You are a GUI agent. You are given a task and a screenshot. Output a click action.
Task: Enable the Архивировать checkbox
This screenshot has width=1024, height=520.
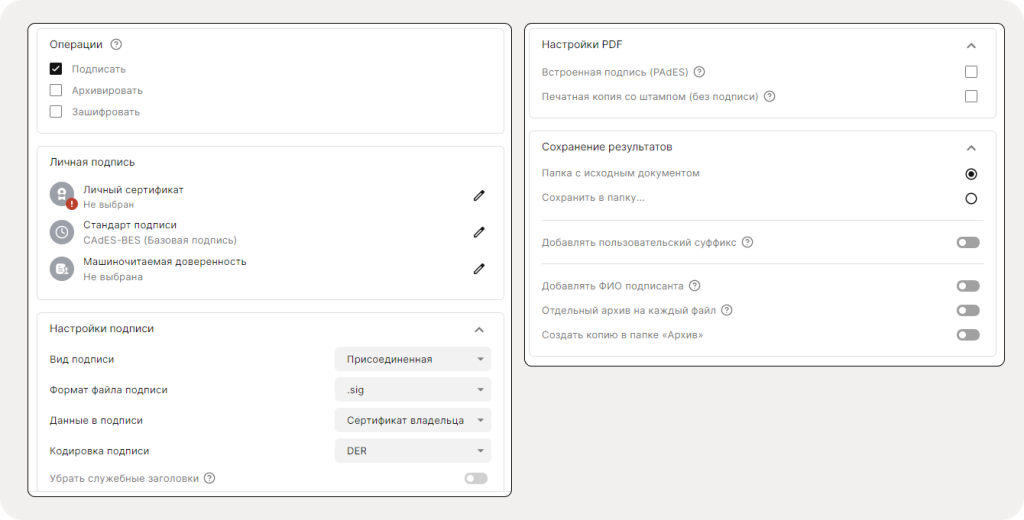point(56,90)
